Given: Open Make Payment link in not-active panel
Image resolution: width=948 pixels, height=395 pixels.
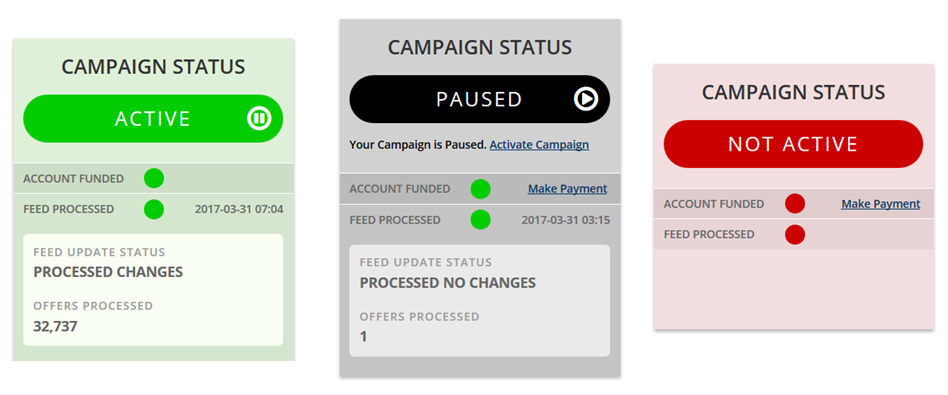Looking at the screenshot, I should click(881, 204).
